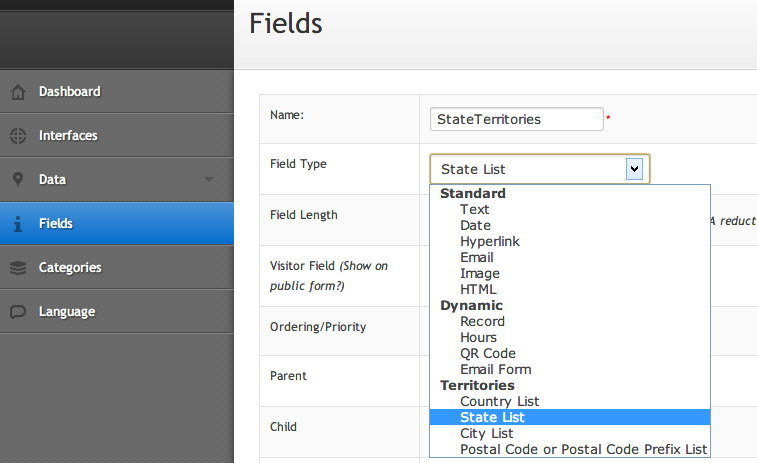
Task: Click the Field Type combo box showing State List
Action: point(540,169)
